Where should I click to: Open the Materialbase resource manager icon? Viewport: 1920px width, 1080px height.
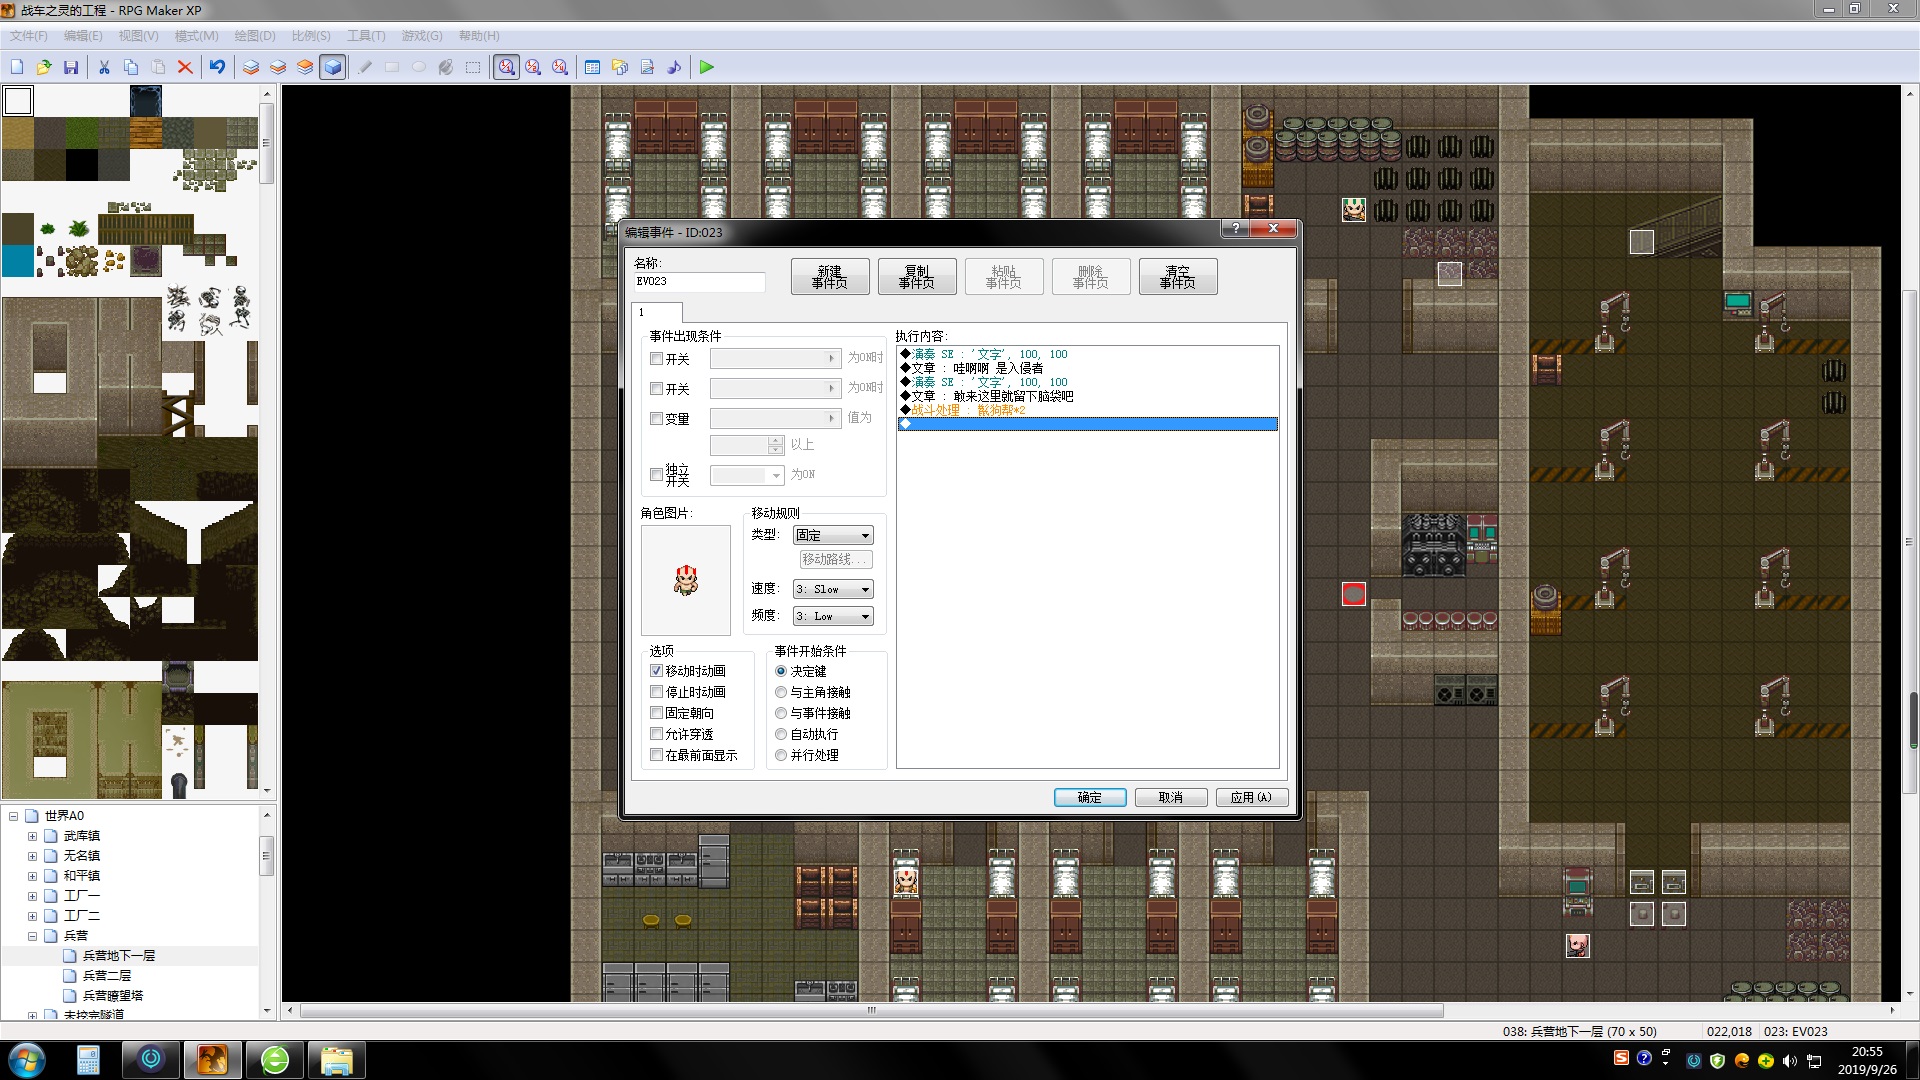coord(620,67)
